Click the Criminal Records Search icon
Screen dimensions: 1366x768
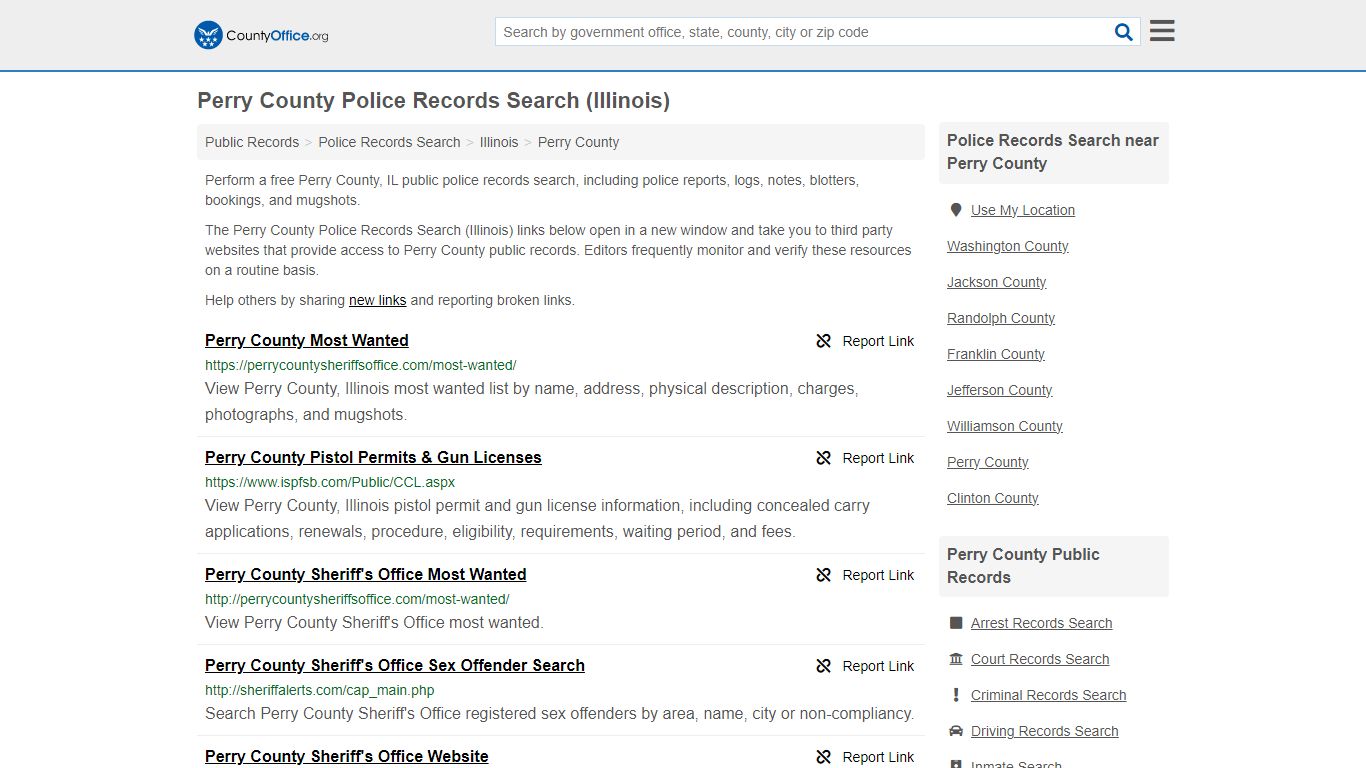[956, 695]
